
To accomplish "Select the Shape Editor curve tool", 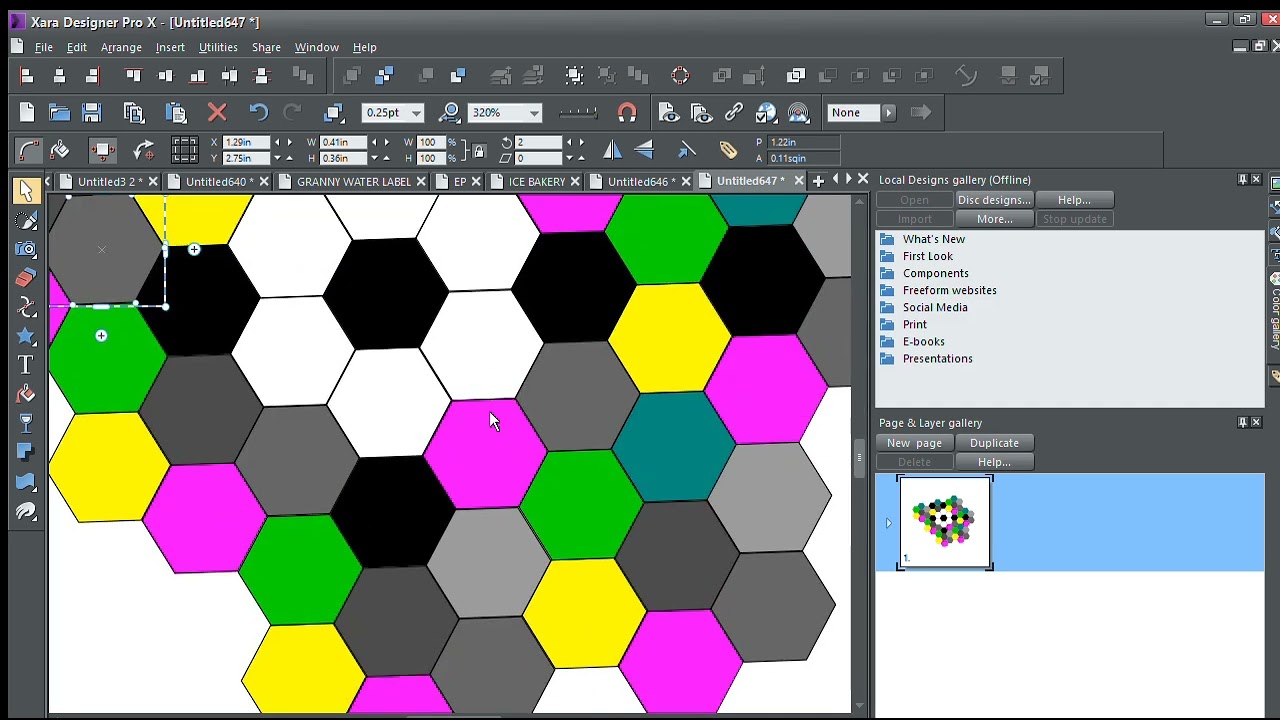I will 26,307.
